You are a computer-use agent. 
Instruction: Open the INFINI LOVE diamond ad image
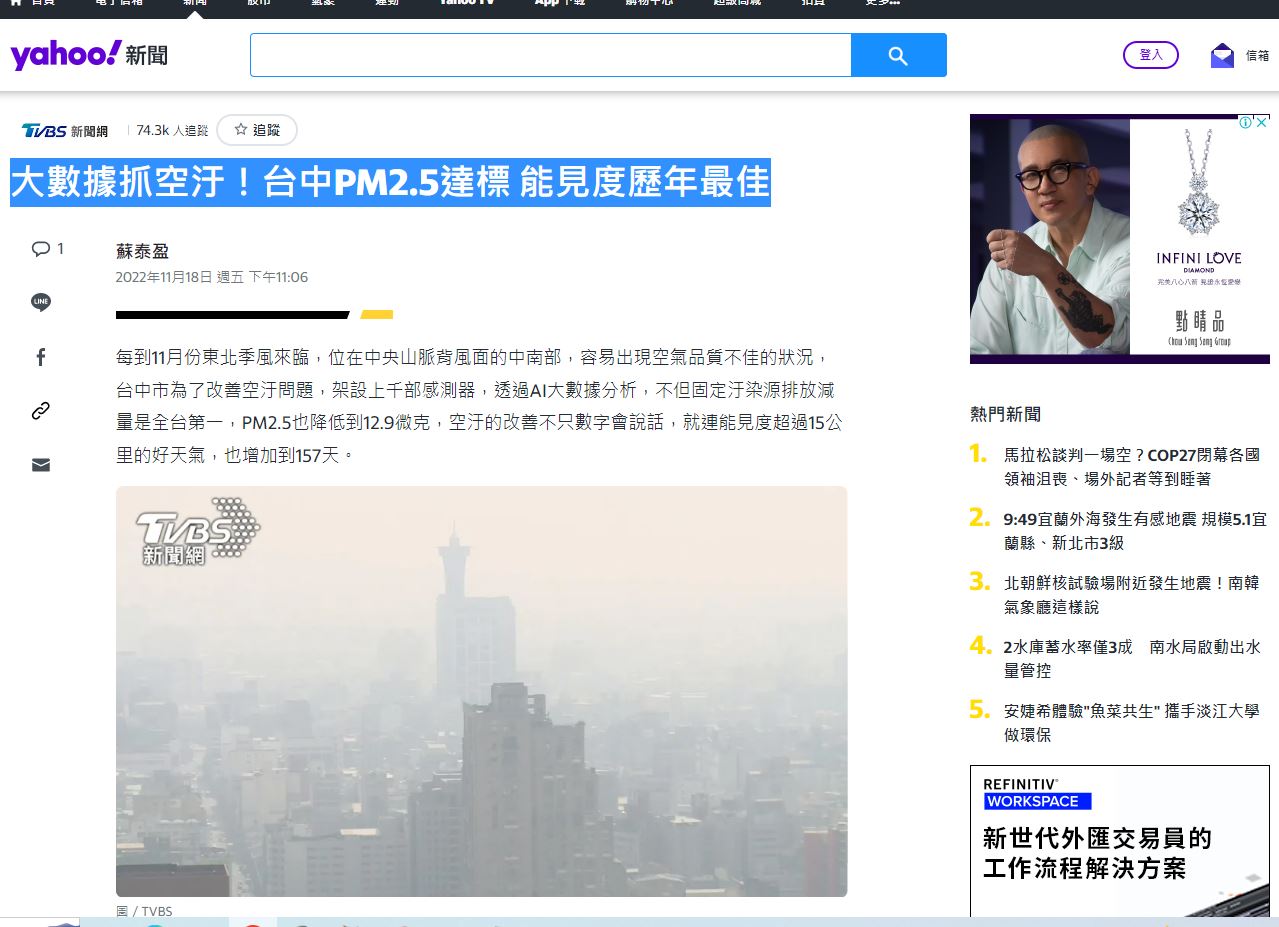[x=1120, y=239]
